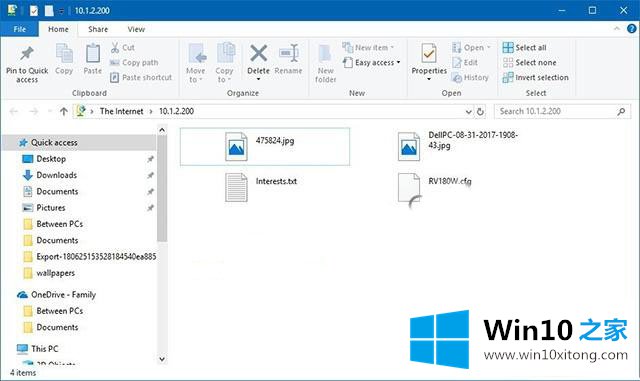Click the Paste clipboard icon
Screen dimensions: 640x381
pos(93,54)
